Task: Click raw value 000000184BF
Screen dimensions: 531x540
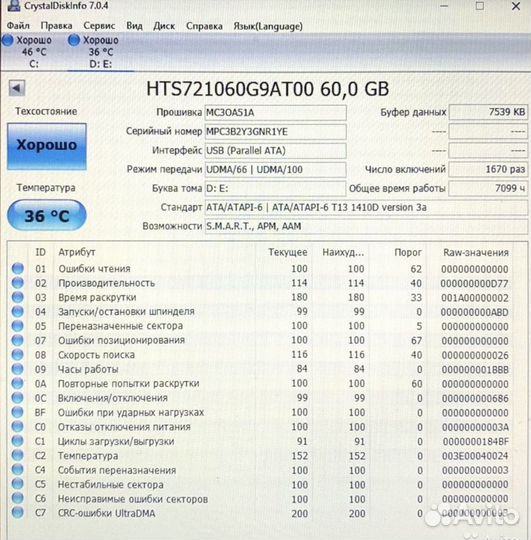Action: [476, 442]
